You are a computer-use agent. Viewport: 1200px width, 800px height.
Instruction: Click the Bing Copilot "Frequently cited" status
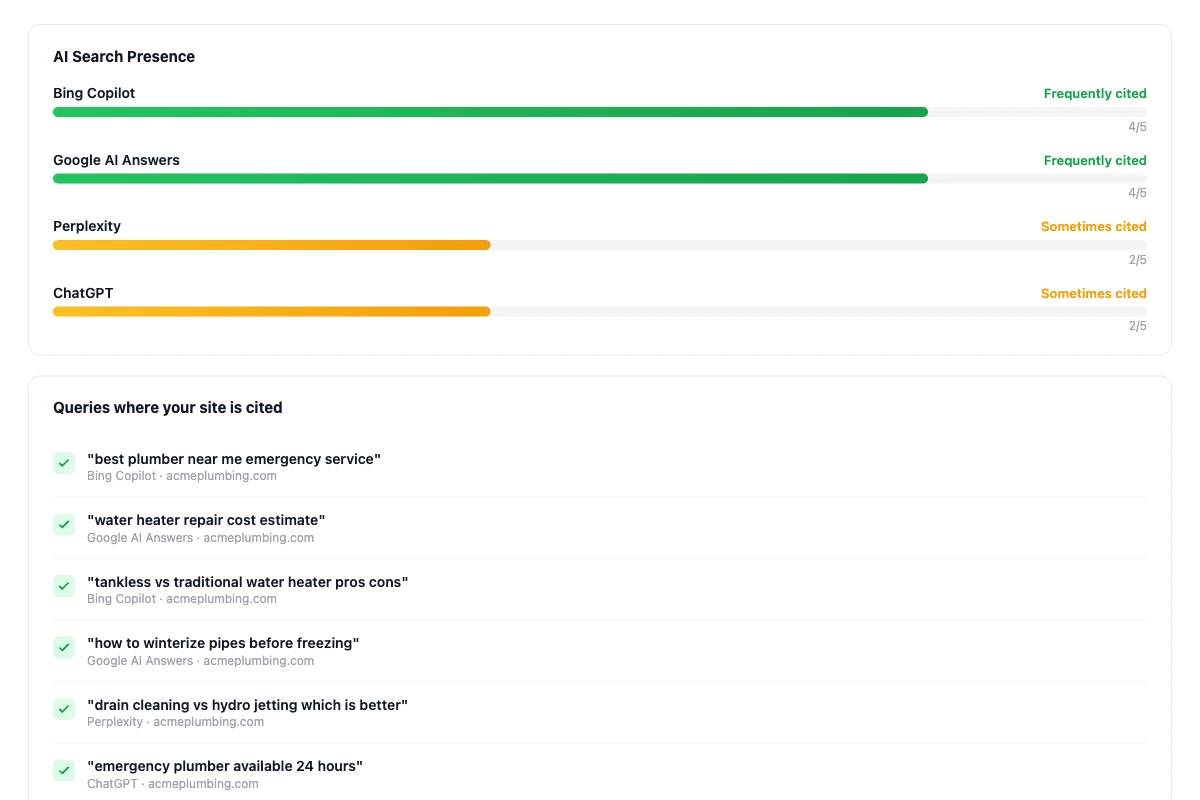[x=1094, y=93]
